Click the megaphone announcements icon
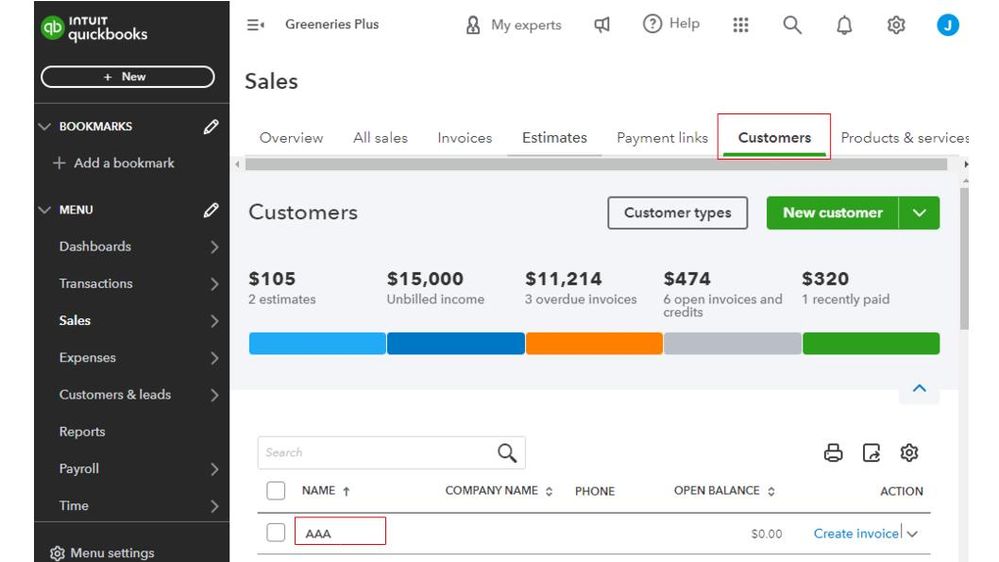The image size is (999, 562). (x=603, y=25)
